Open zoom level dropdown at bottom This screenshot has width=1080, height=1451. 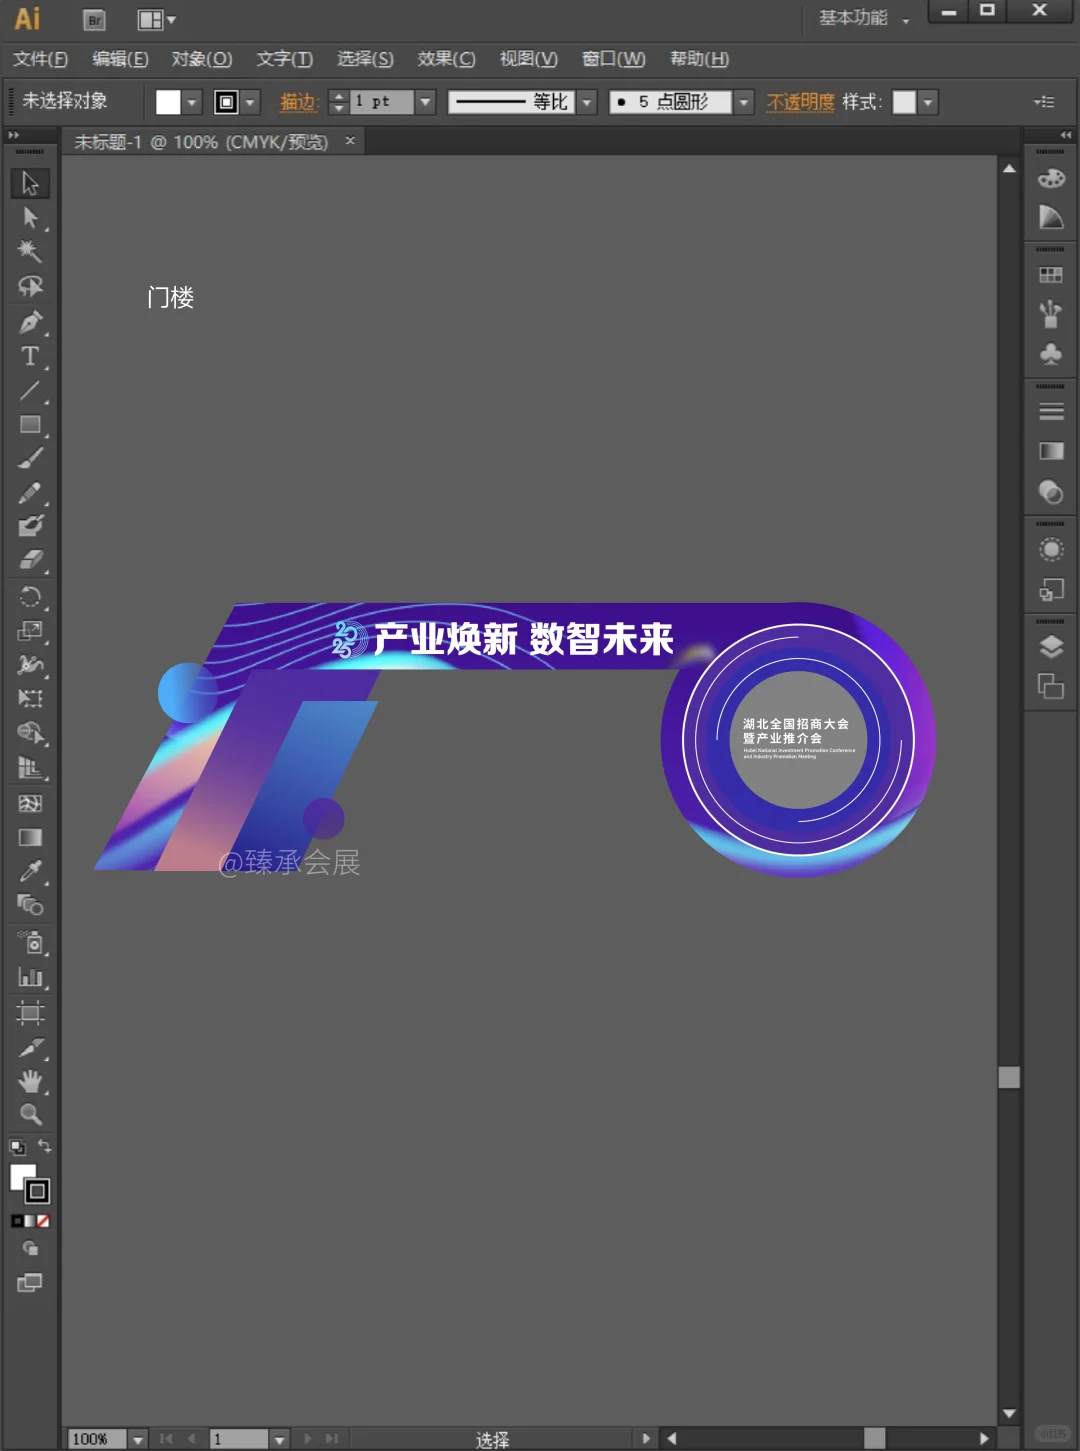tap(138, 1439)
